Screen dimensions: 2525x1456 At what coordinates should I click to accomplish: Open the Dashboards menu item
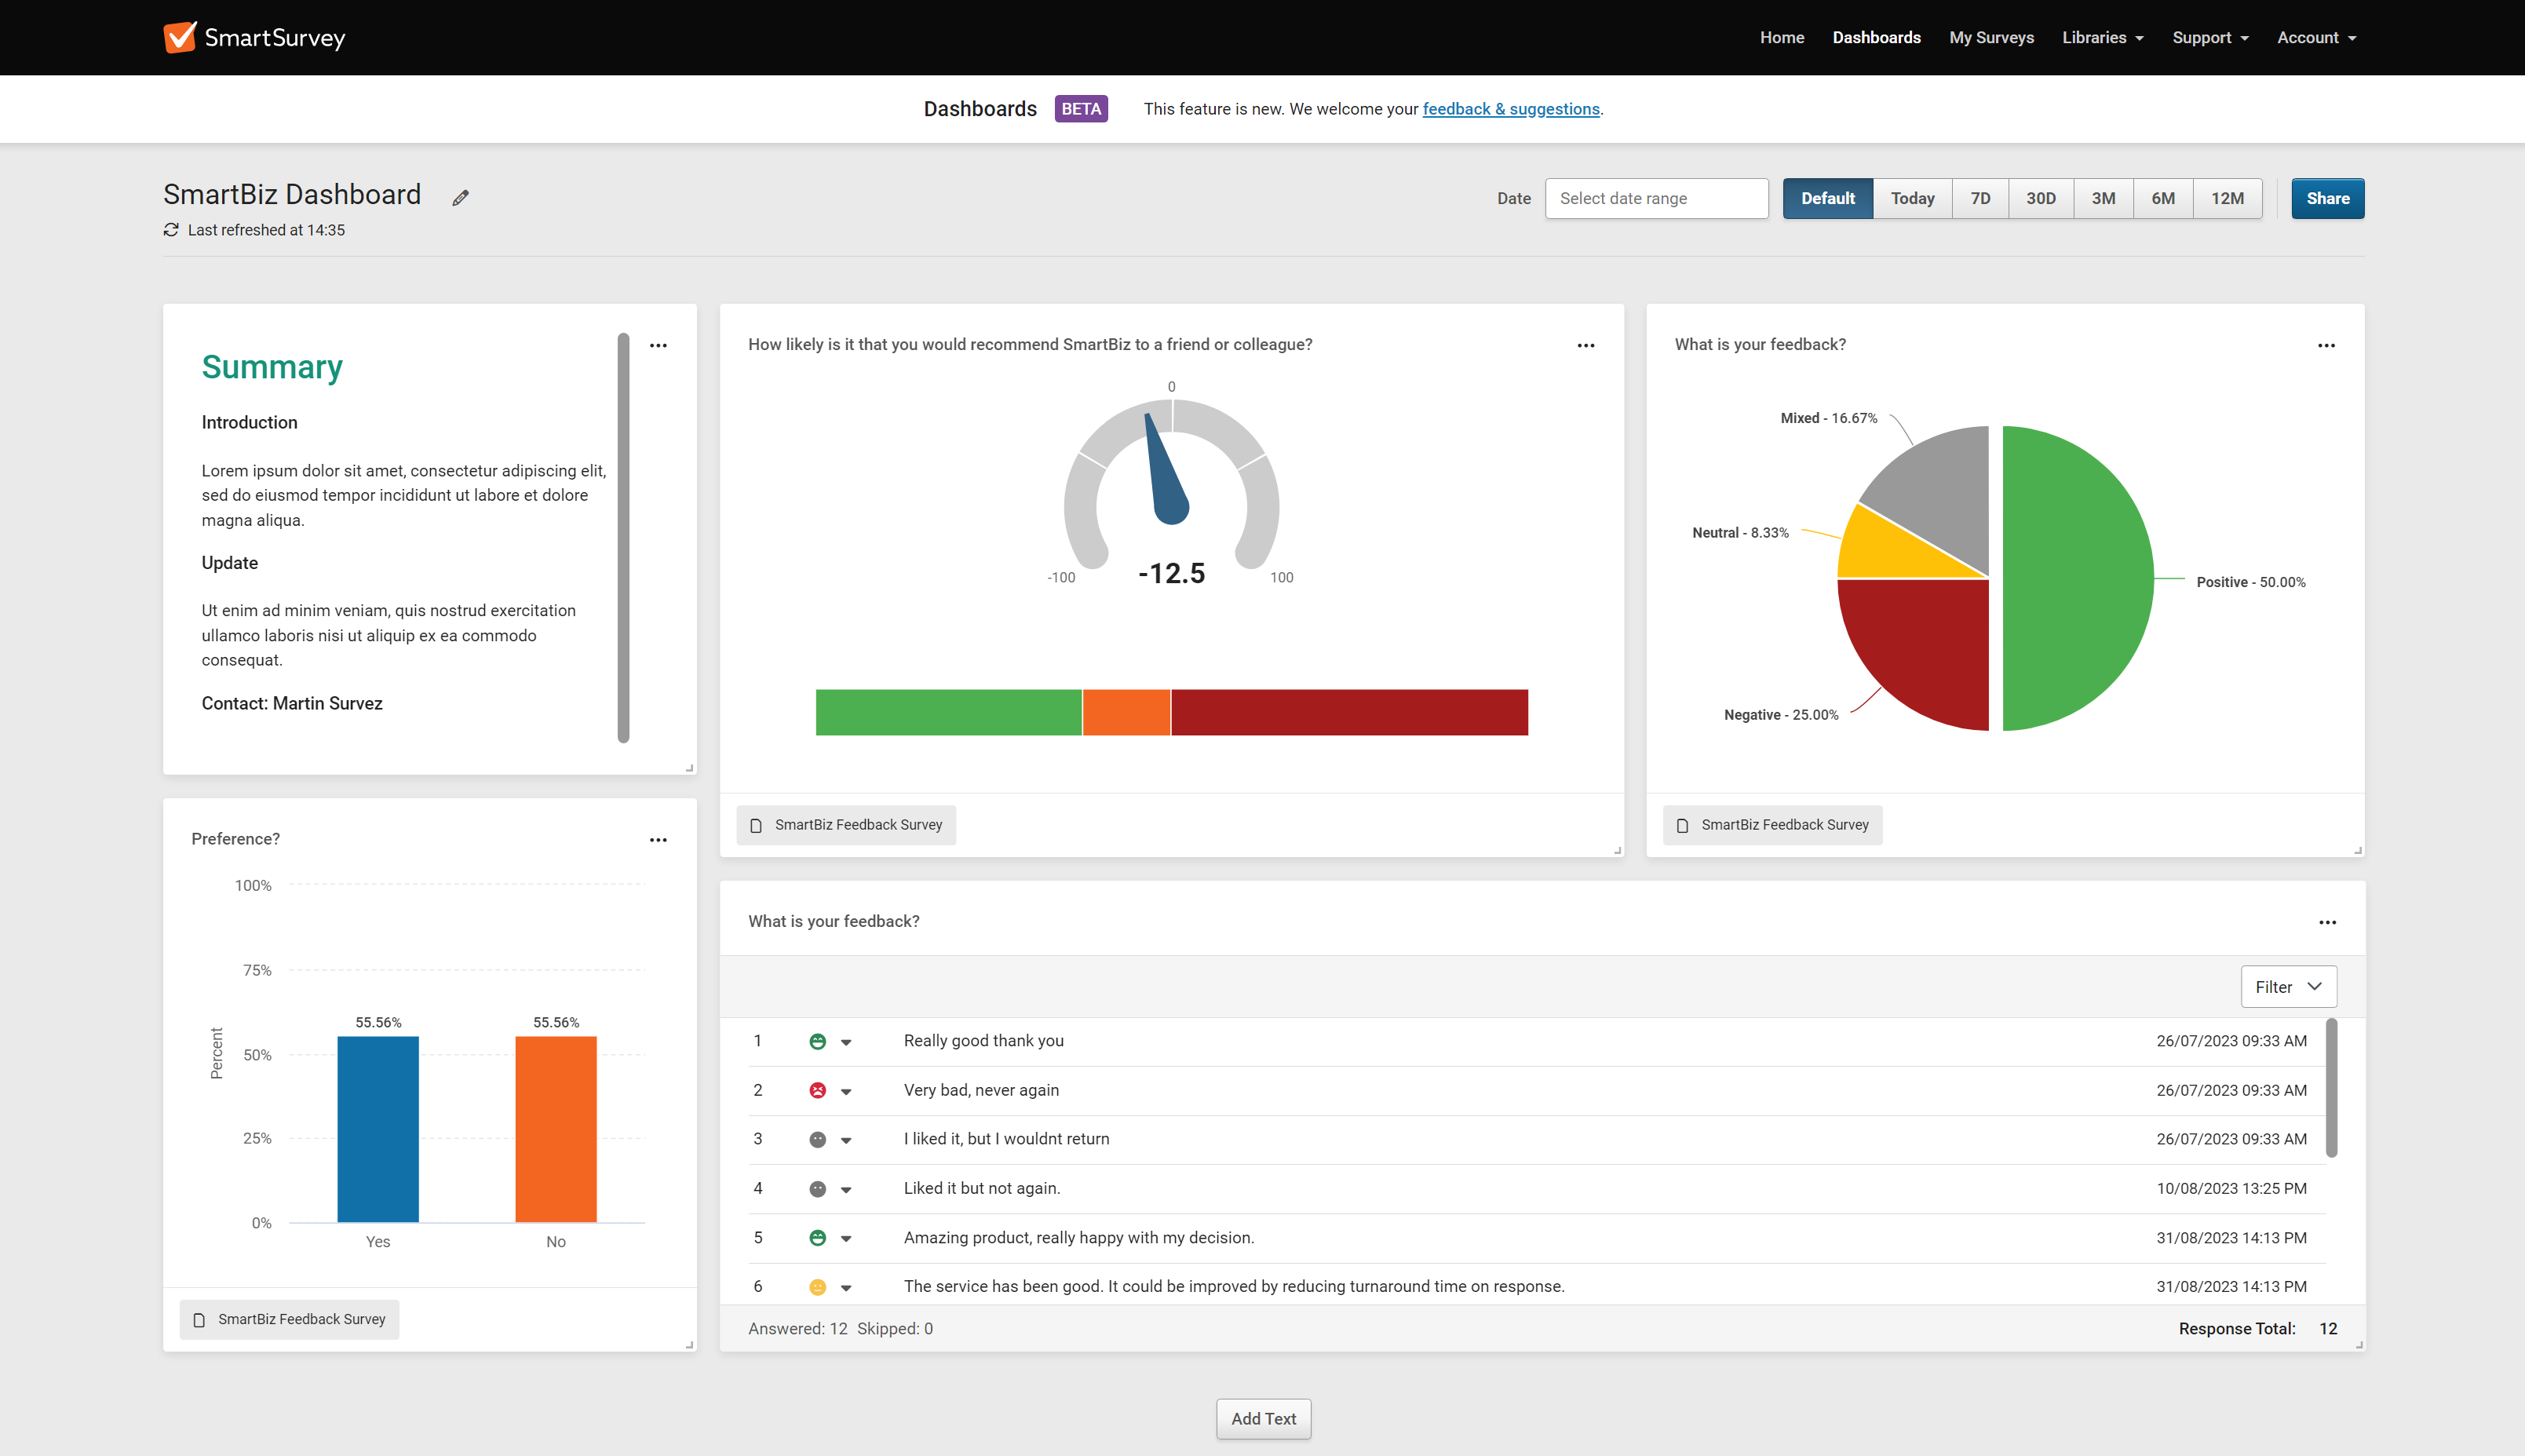1877,36
